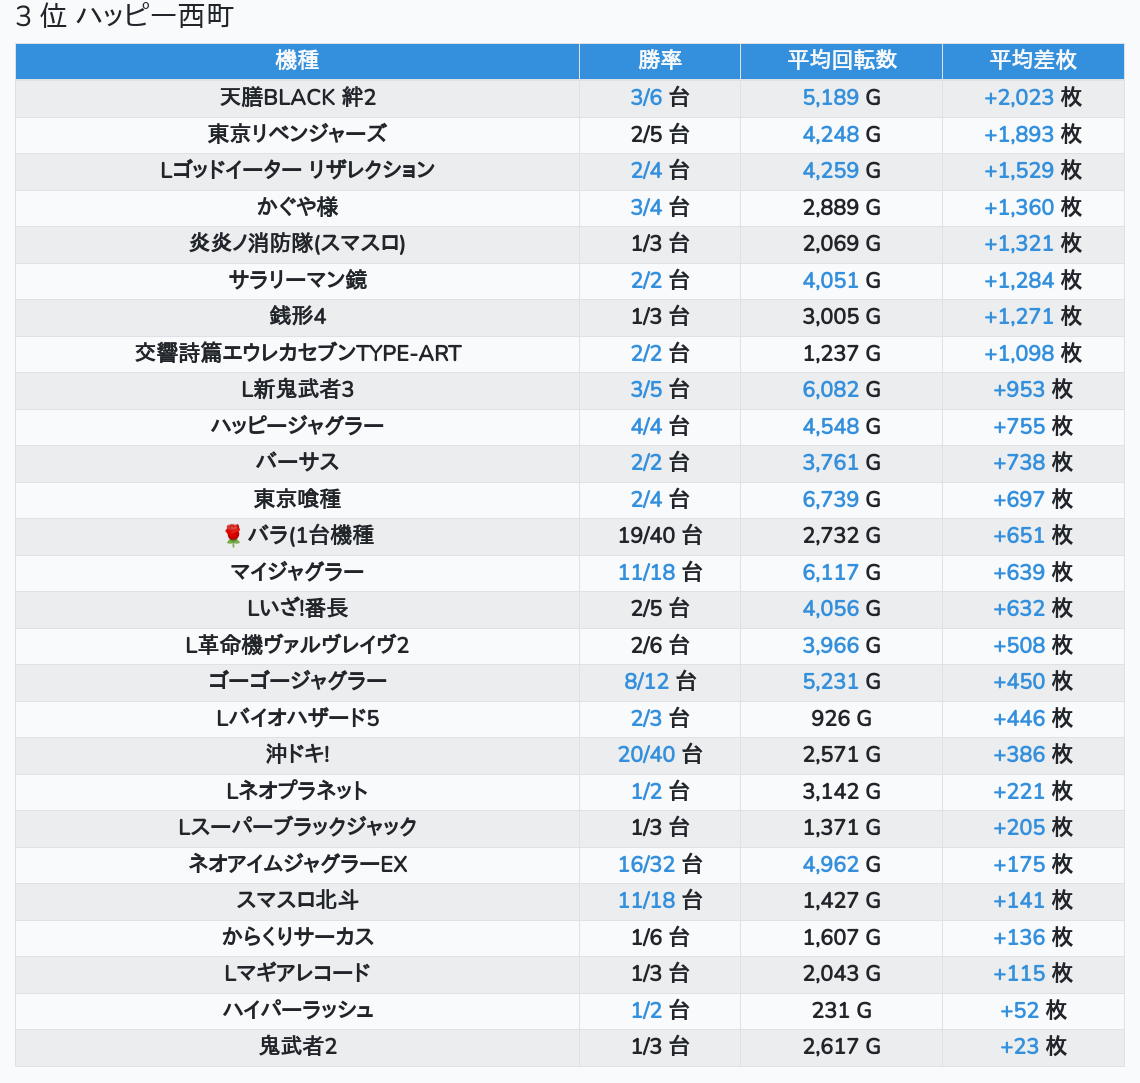Image resolution: width=1140 pixels, height=1083 pixels.
Task: Open the 4,259 spins link for Lゴッドイーター
Action: (830, 170)
